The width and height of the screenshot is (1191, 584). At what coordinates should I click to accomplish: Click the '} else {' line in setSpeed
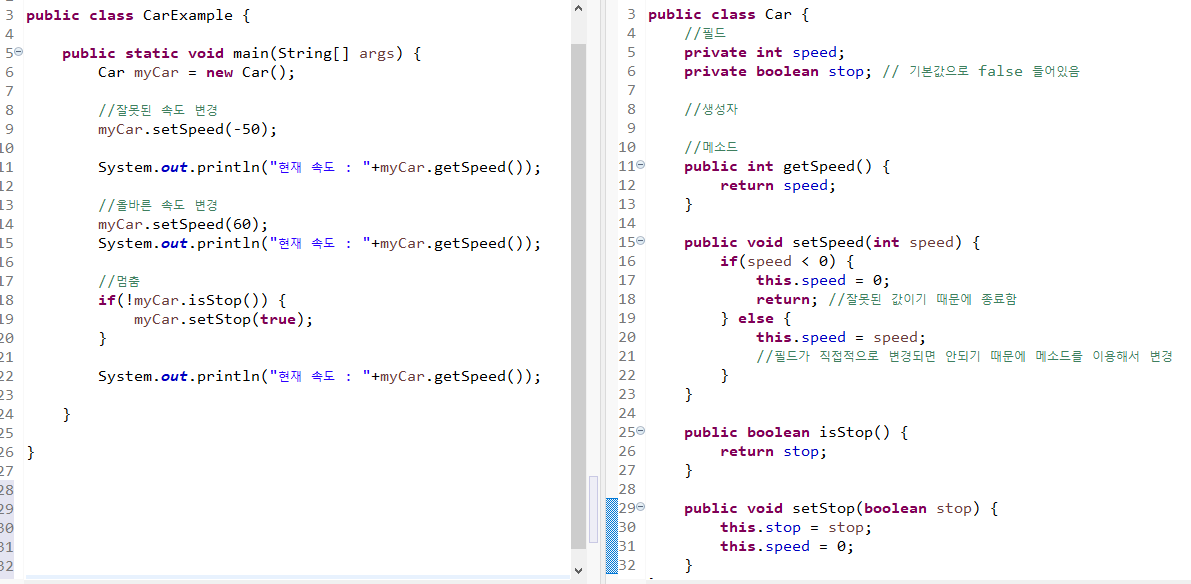tap(756, 318)
